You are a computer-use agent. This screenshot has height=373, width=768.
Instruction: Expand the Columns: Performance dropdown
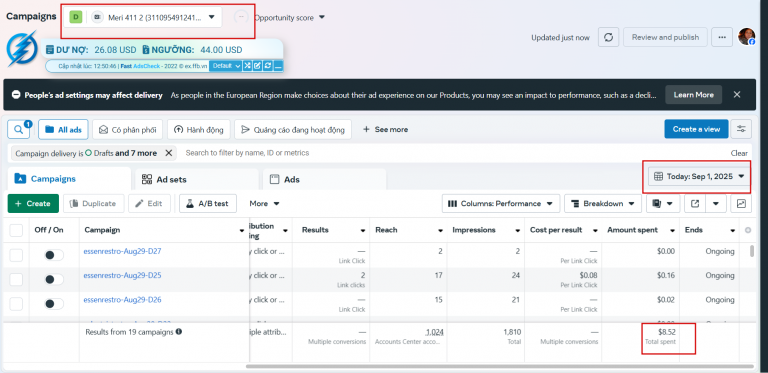[x=501, y=204]
